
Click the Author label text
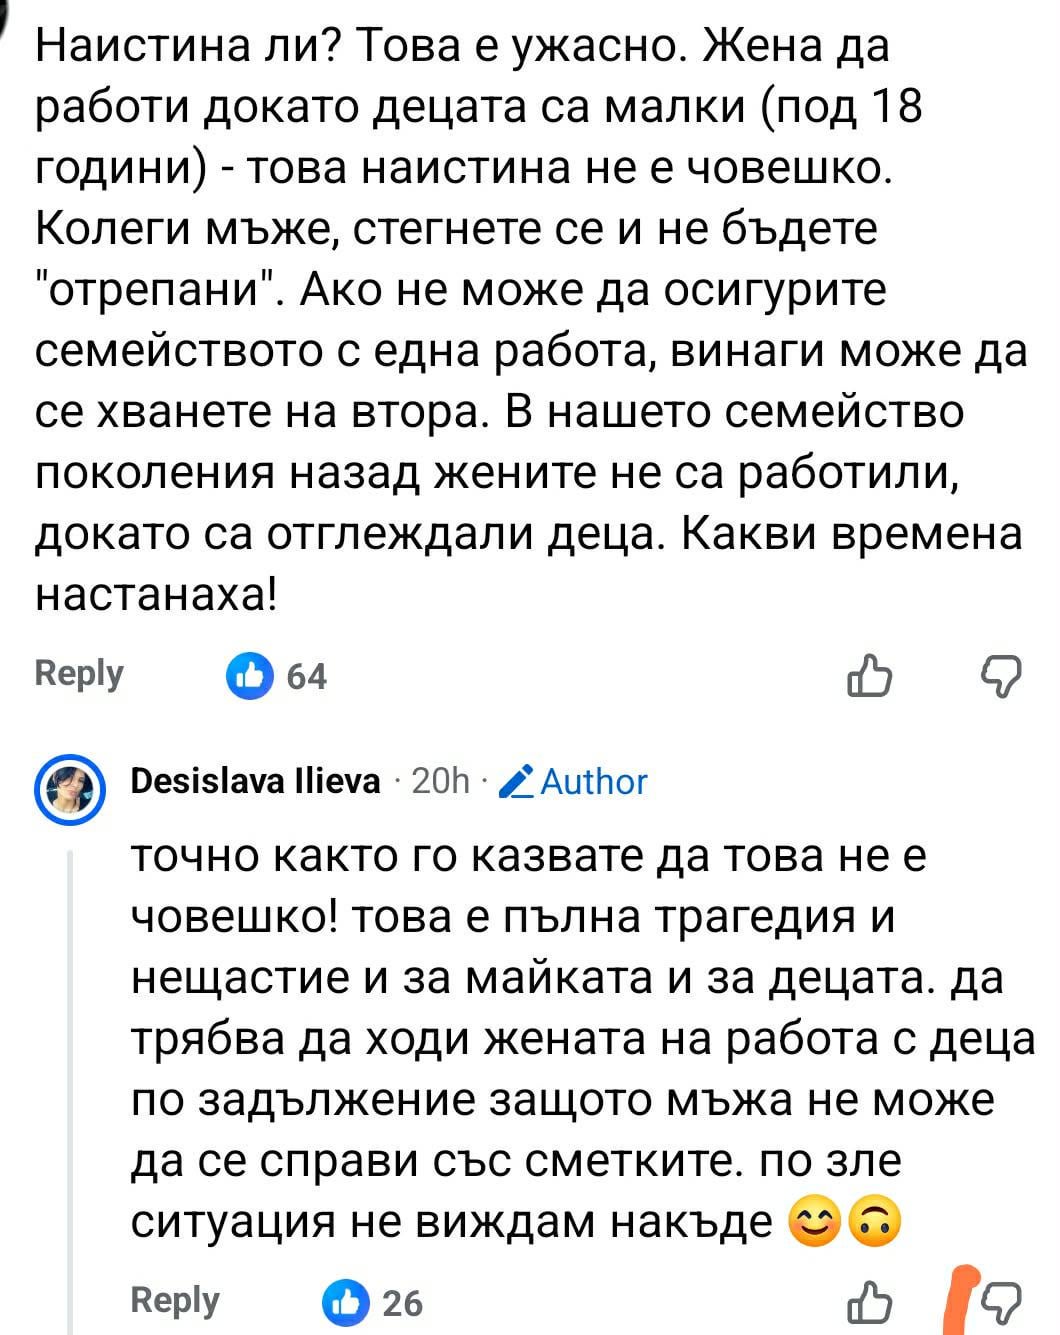click(x=594, y=781)
